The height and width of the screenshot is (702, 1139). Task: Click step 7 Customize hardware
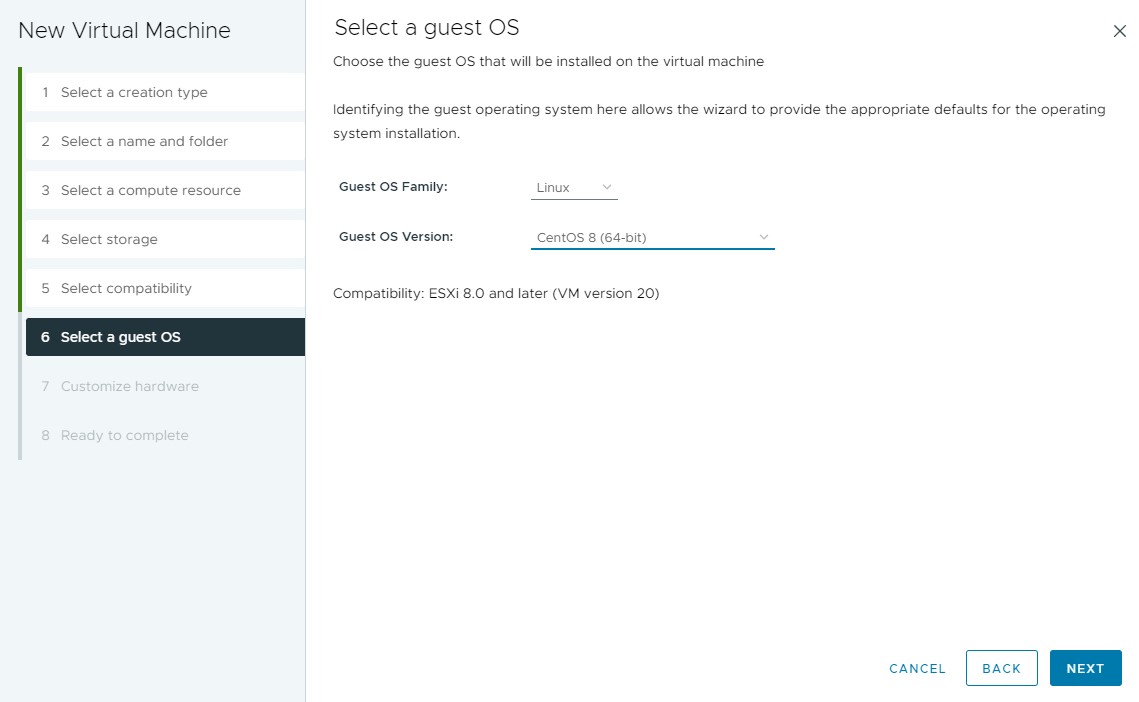(x=129, y=386)
